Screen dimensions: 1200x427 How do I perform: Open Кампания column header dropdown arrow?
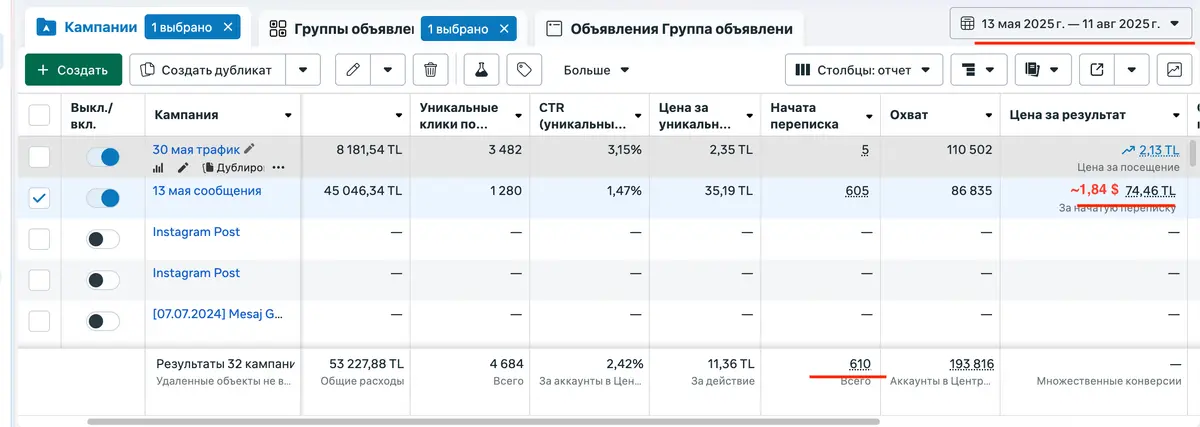click(288, 115)
